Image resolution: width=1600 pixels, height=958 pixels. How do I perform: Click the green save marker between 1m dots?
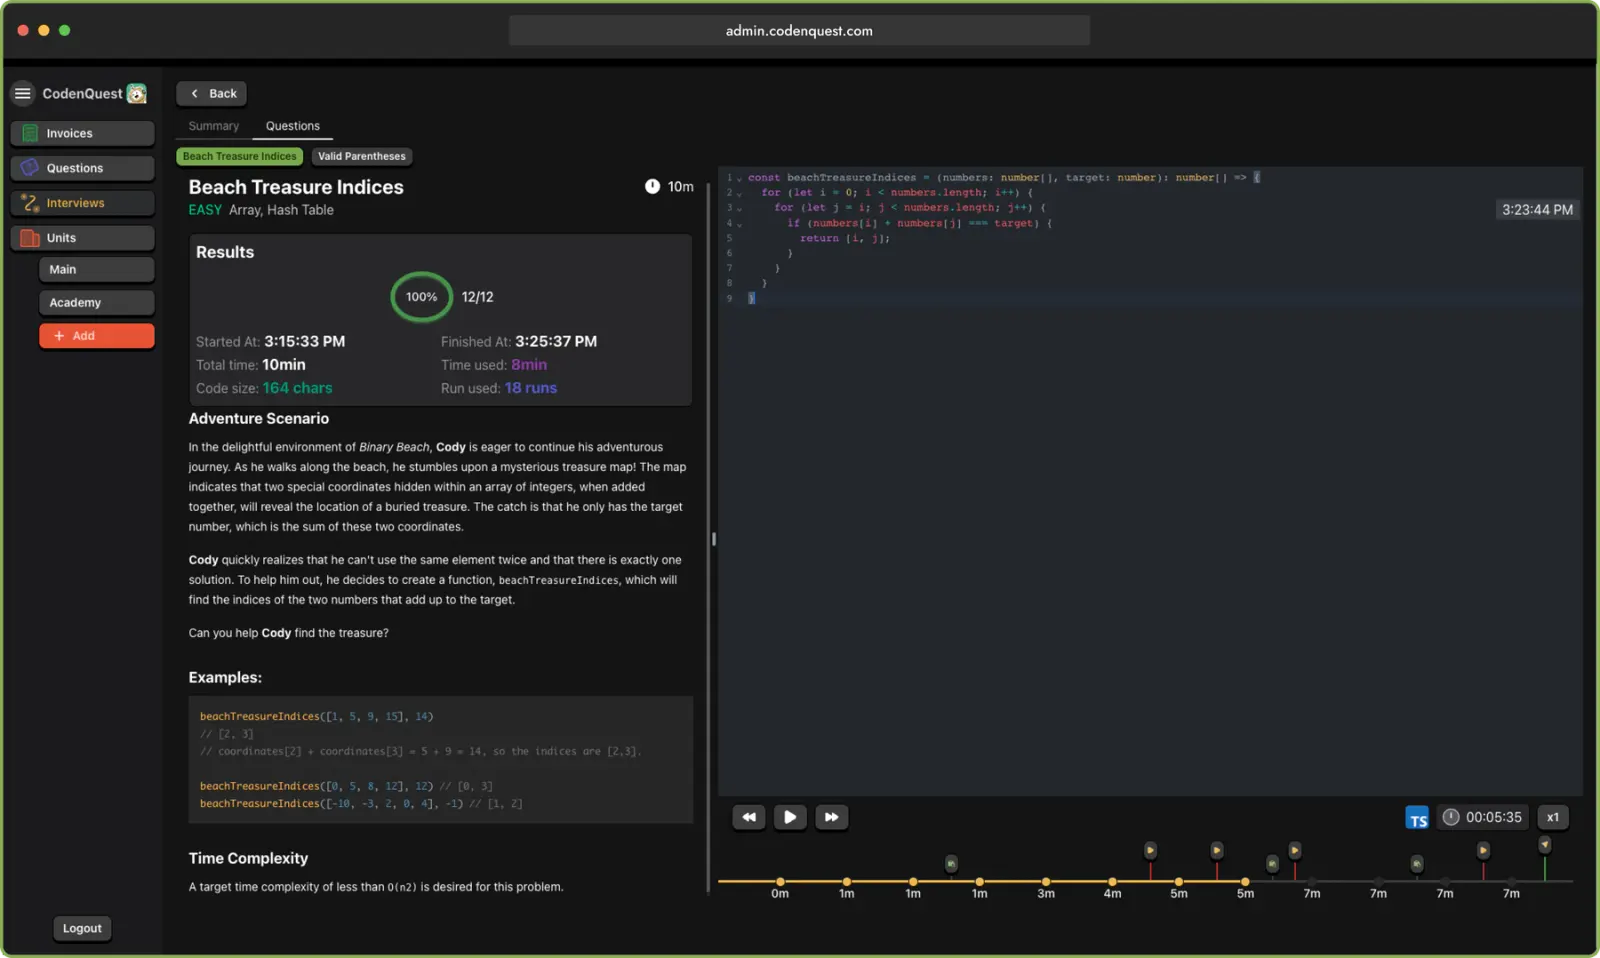(x=951, y=863)
